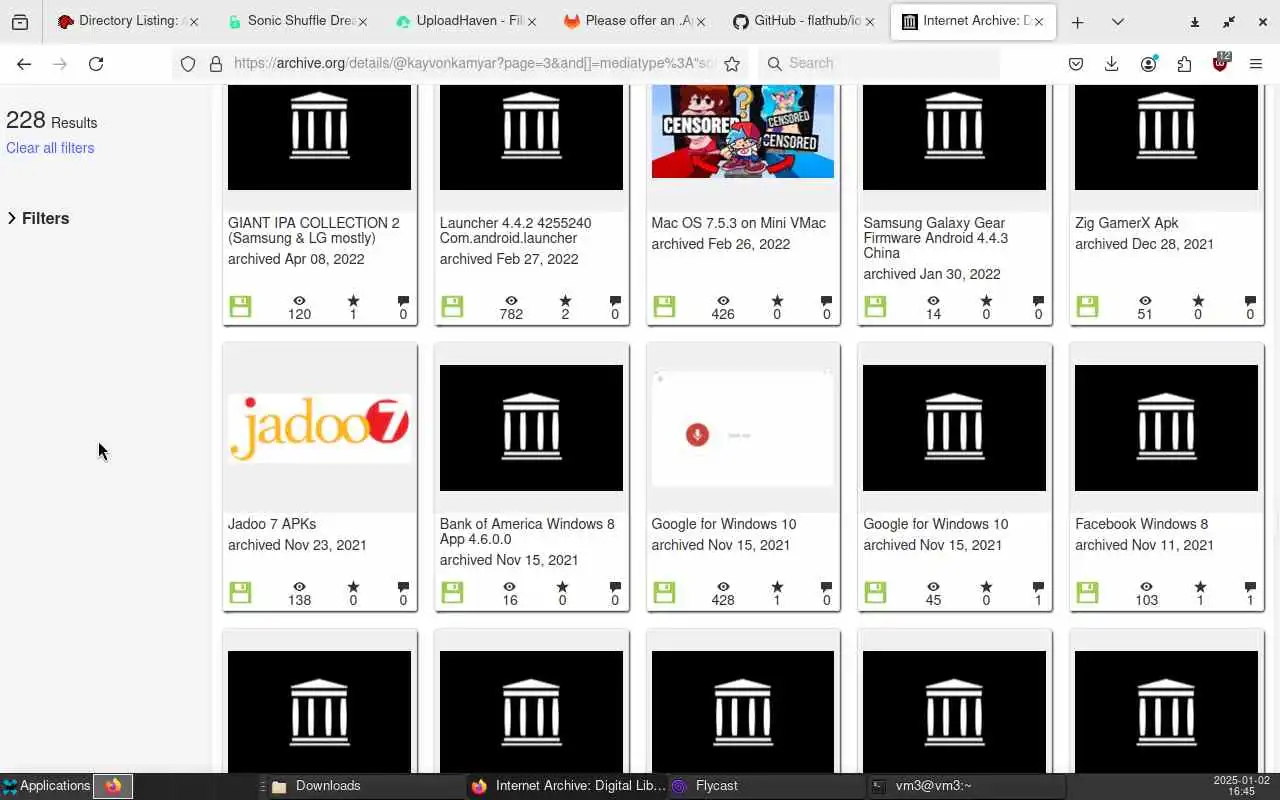Switch to the UploadHaven tab
Viewport: 1280px width, 800px height.
click(x=468, y=21)
